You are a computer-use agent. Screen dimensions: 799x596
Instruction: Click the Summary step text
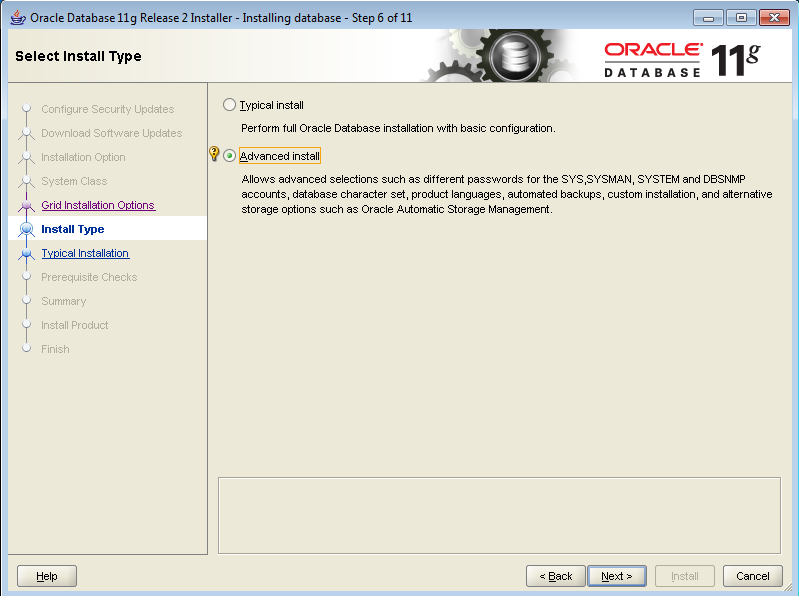click(64, 301)
